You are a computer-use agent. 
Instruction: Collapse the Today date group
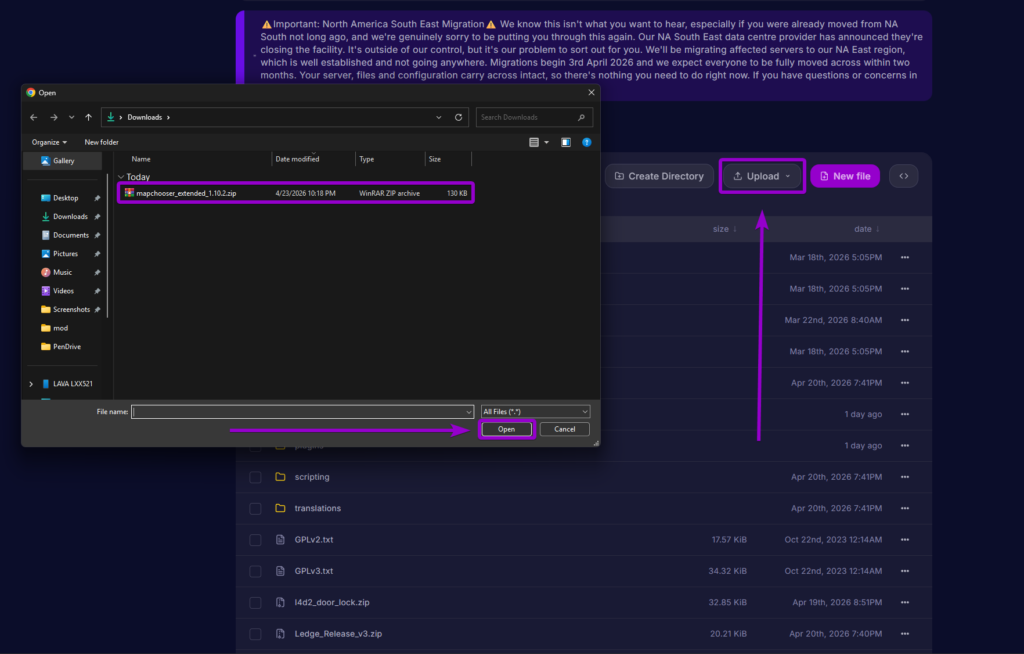(x=123, y=176)
